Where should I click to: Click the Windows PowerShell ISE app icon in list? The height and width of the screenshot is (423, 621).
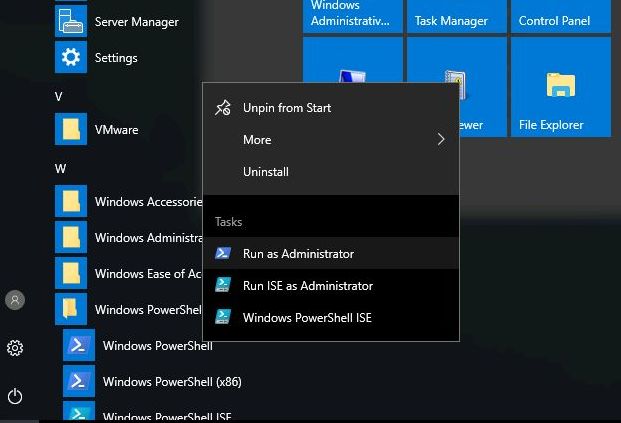pos(79,411)
